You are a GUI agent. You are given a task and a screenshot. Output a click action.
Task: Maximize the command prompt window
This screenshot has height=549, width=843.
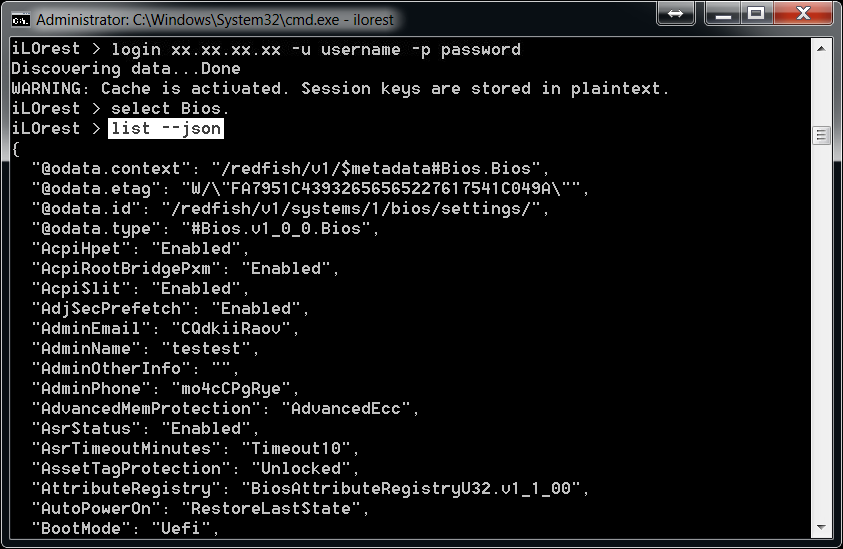(x=755, y=14)
